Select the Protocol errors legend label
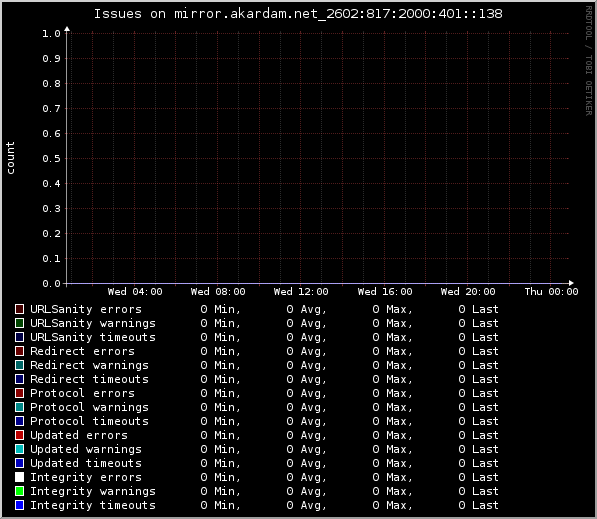 coord(83,393)
